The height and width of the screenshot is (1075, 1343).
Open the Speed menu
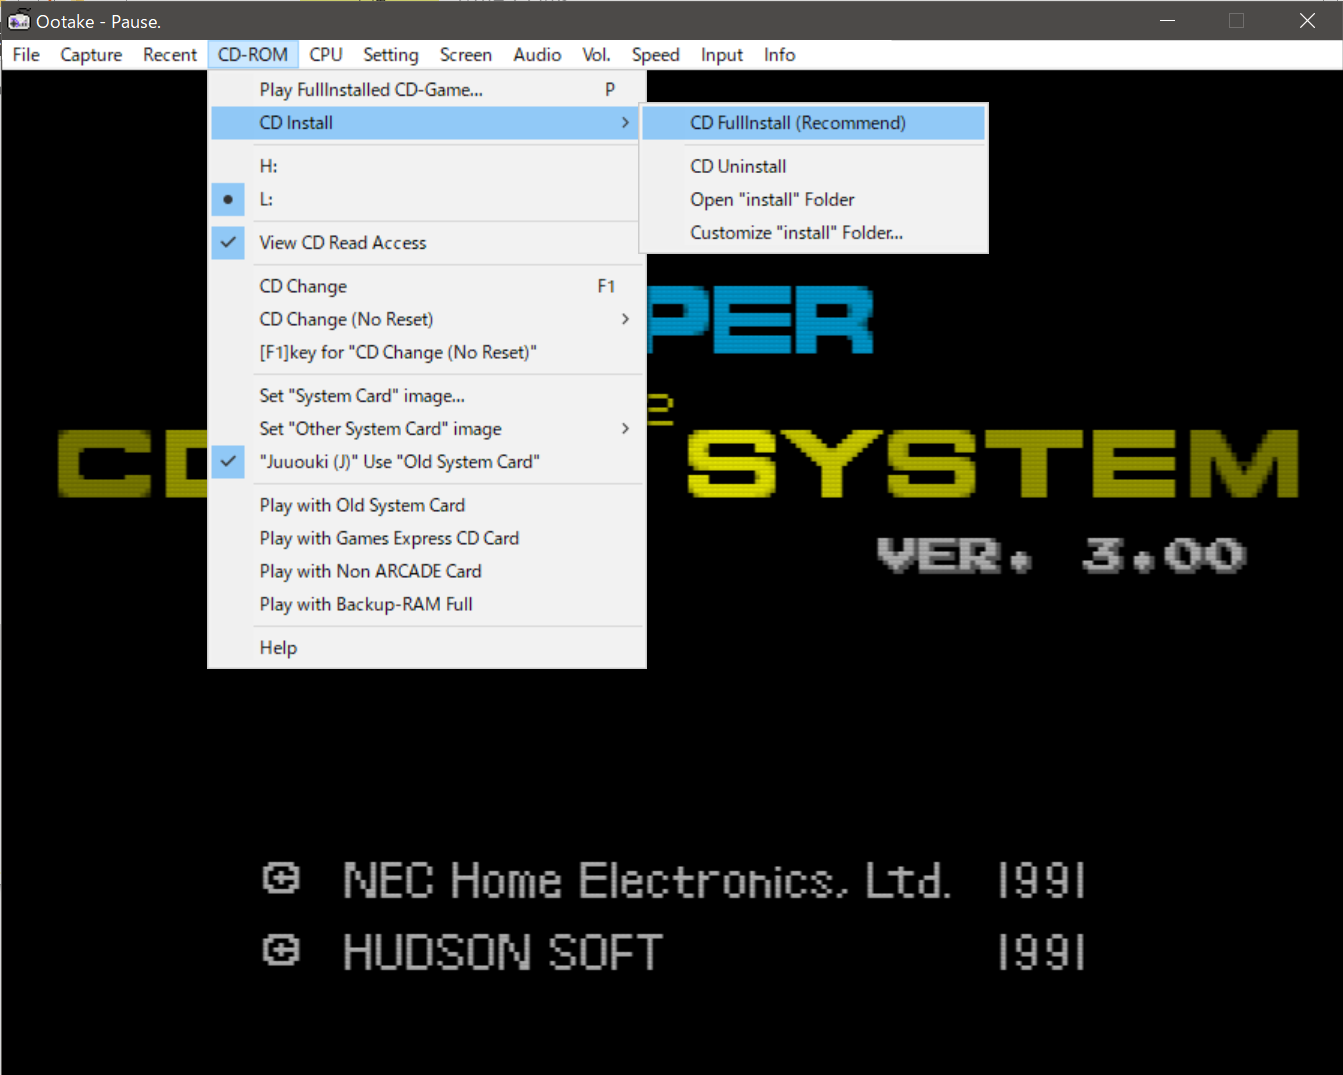coord(656,55)
